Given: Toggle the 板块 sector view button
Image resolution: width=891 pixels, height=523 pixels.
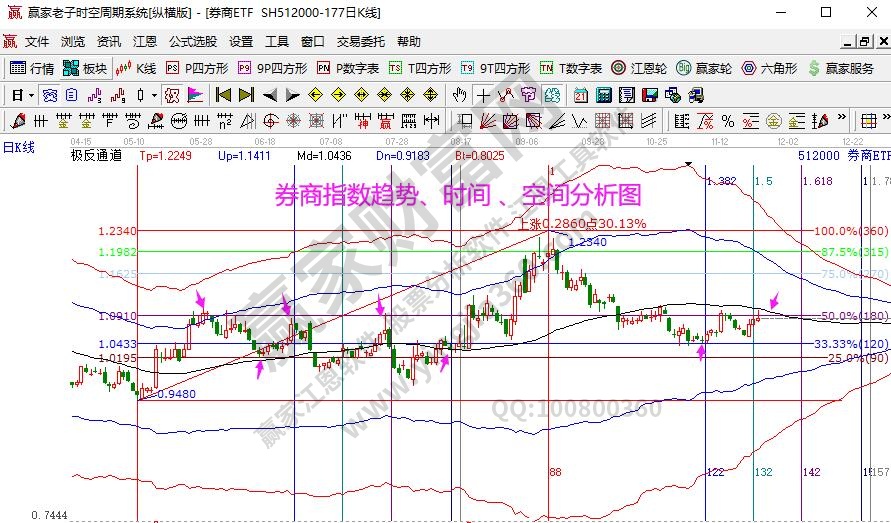Looking at the screenshot, I should pos(85,68).
